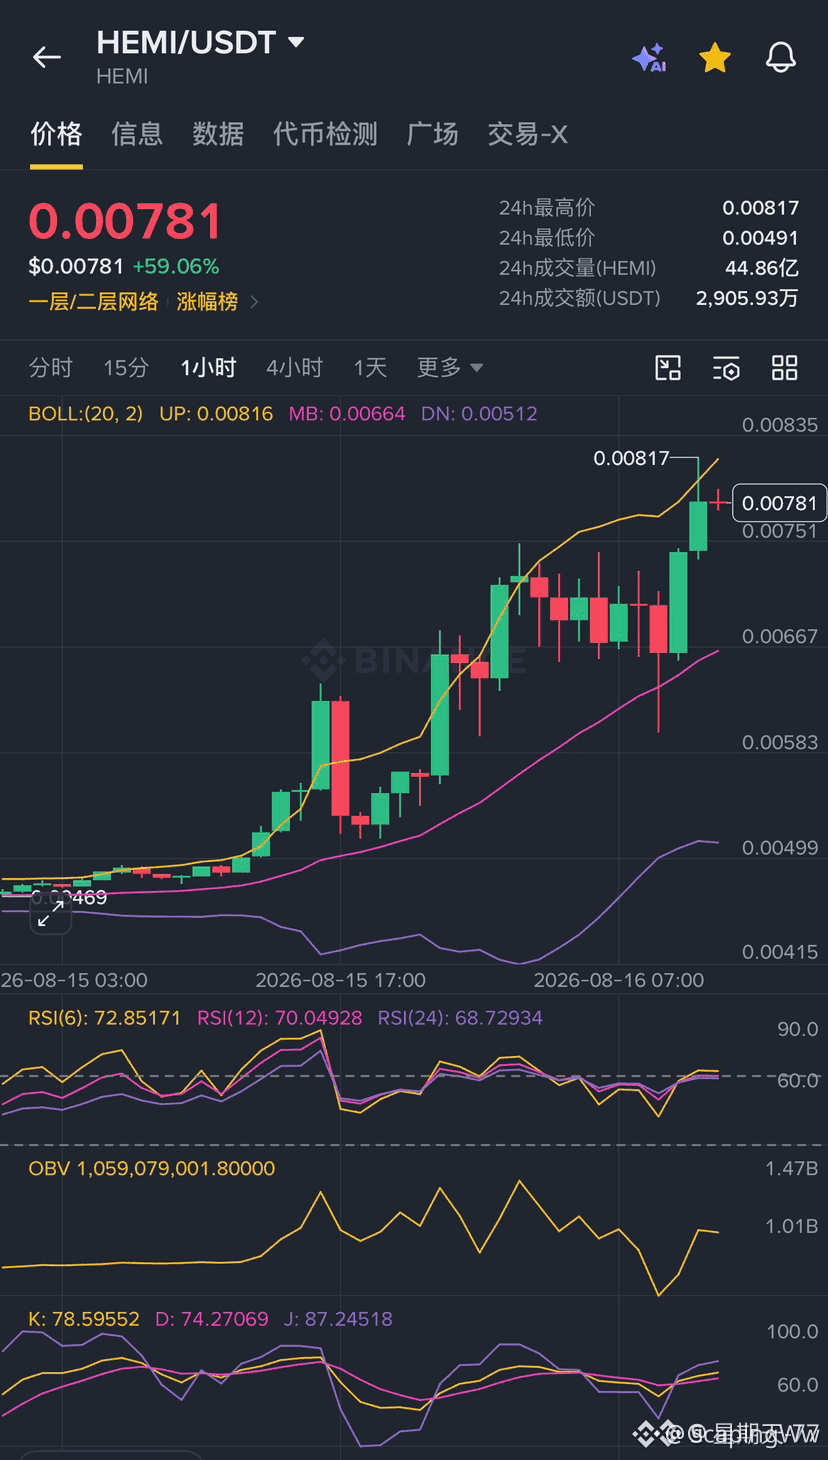
Task: Open the 一层/二层网络 category link
Action: click(94, 301)
